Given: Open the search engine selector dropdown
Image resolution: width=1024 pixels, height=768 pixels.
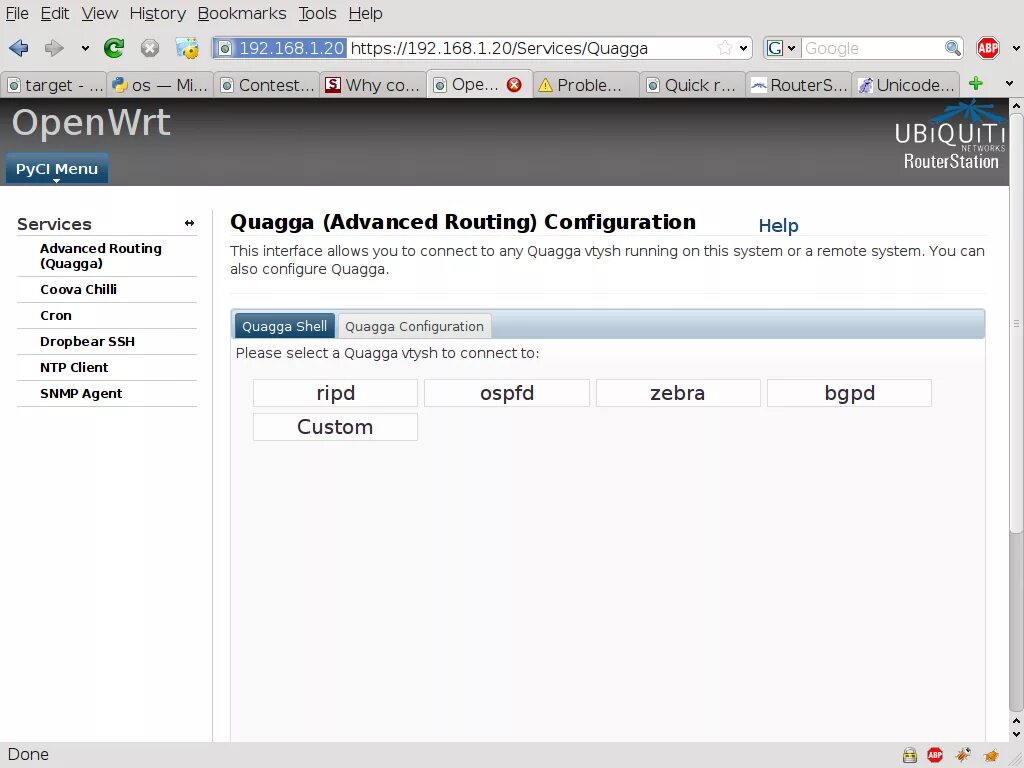Looking at the screenshot, I should point(782,48).
